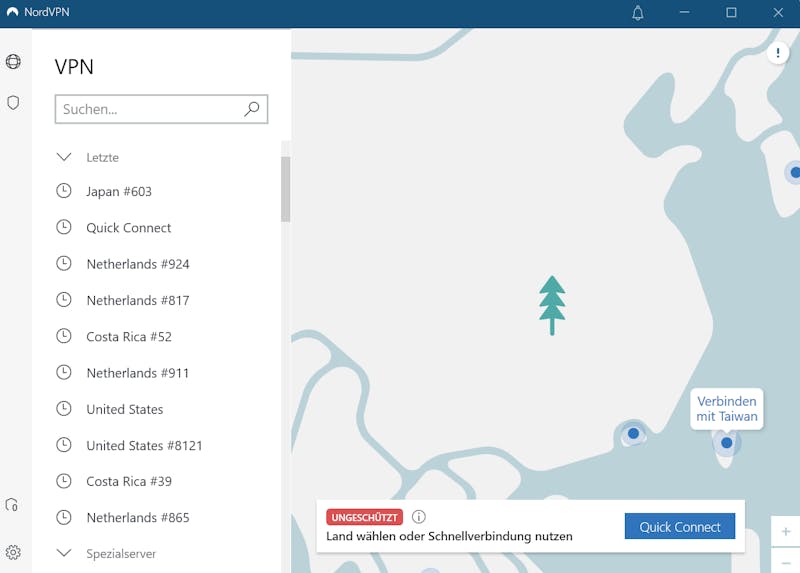
Task: Connect to Netherlands #924
Action: click(138, 264)
